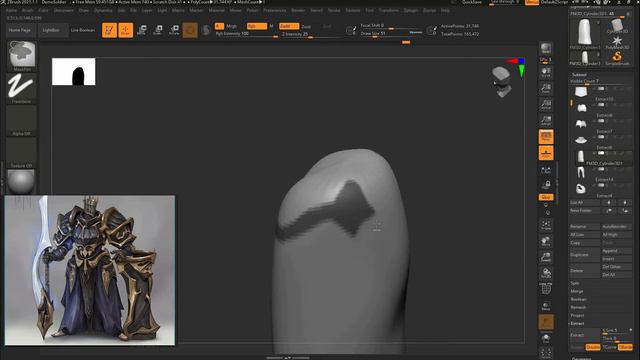Collapse the Subtool panel header

tap(579, 75)
